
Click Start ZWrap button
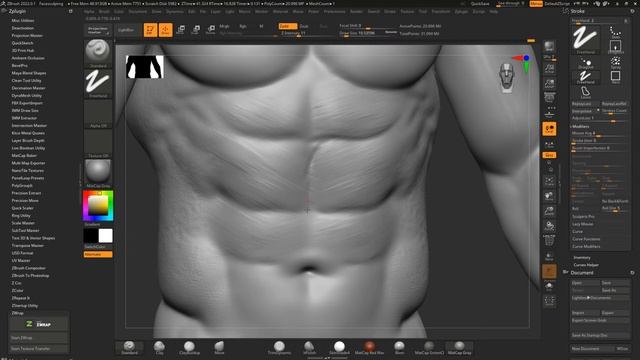click(39, 338)
